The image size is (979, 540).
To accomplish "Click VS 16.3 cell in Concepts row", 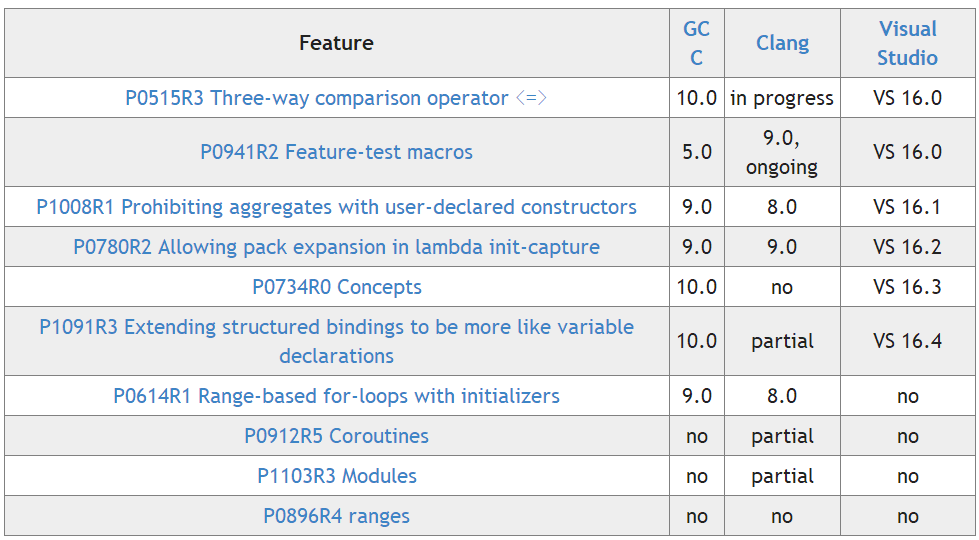I will tap(907, 287).
